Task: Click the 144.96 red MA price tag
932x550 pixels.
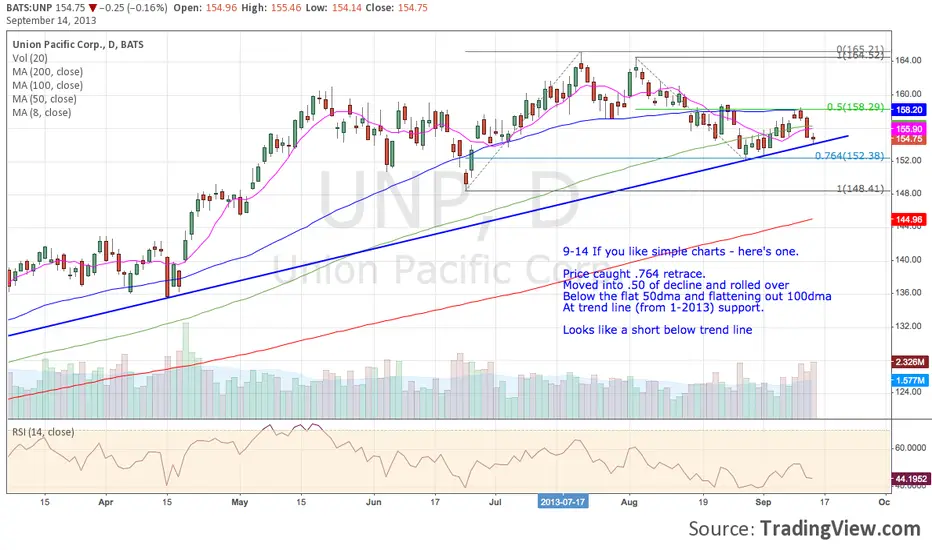Action: [x=908, y=219]
